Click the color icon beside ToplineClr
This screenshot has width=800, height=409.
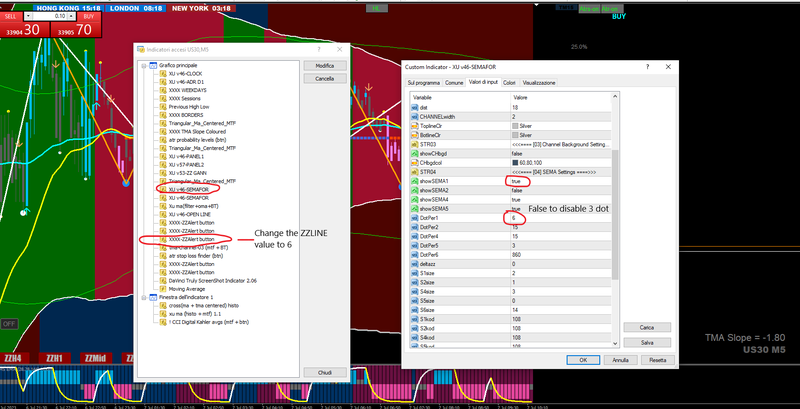coord(415,126)
